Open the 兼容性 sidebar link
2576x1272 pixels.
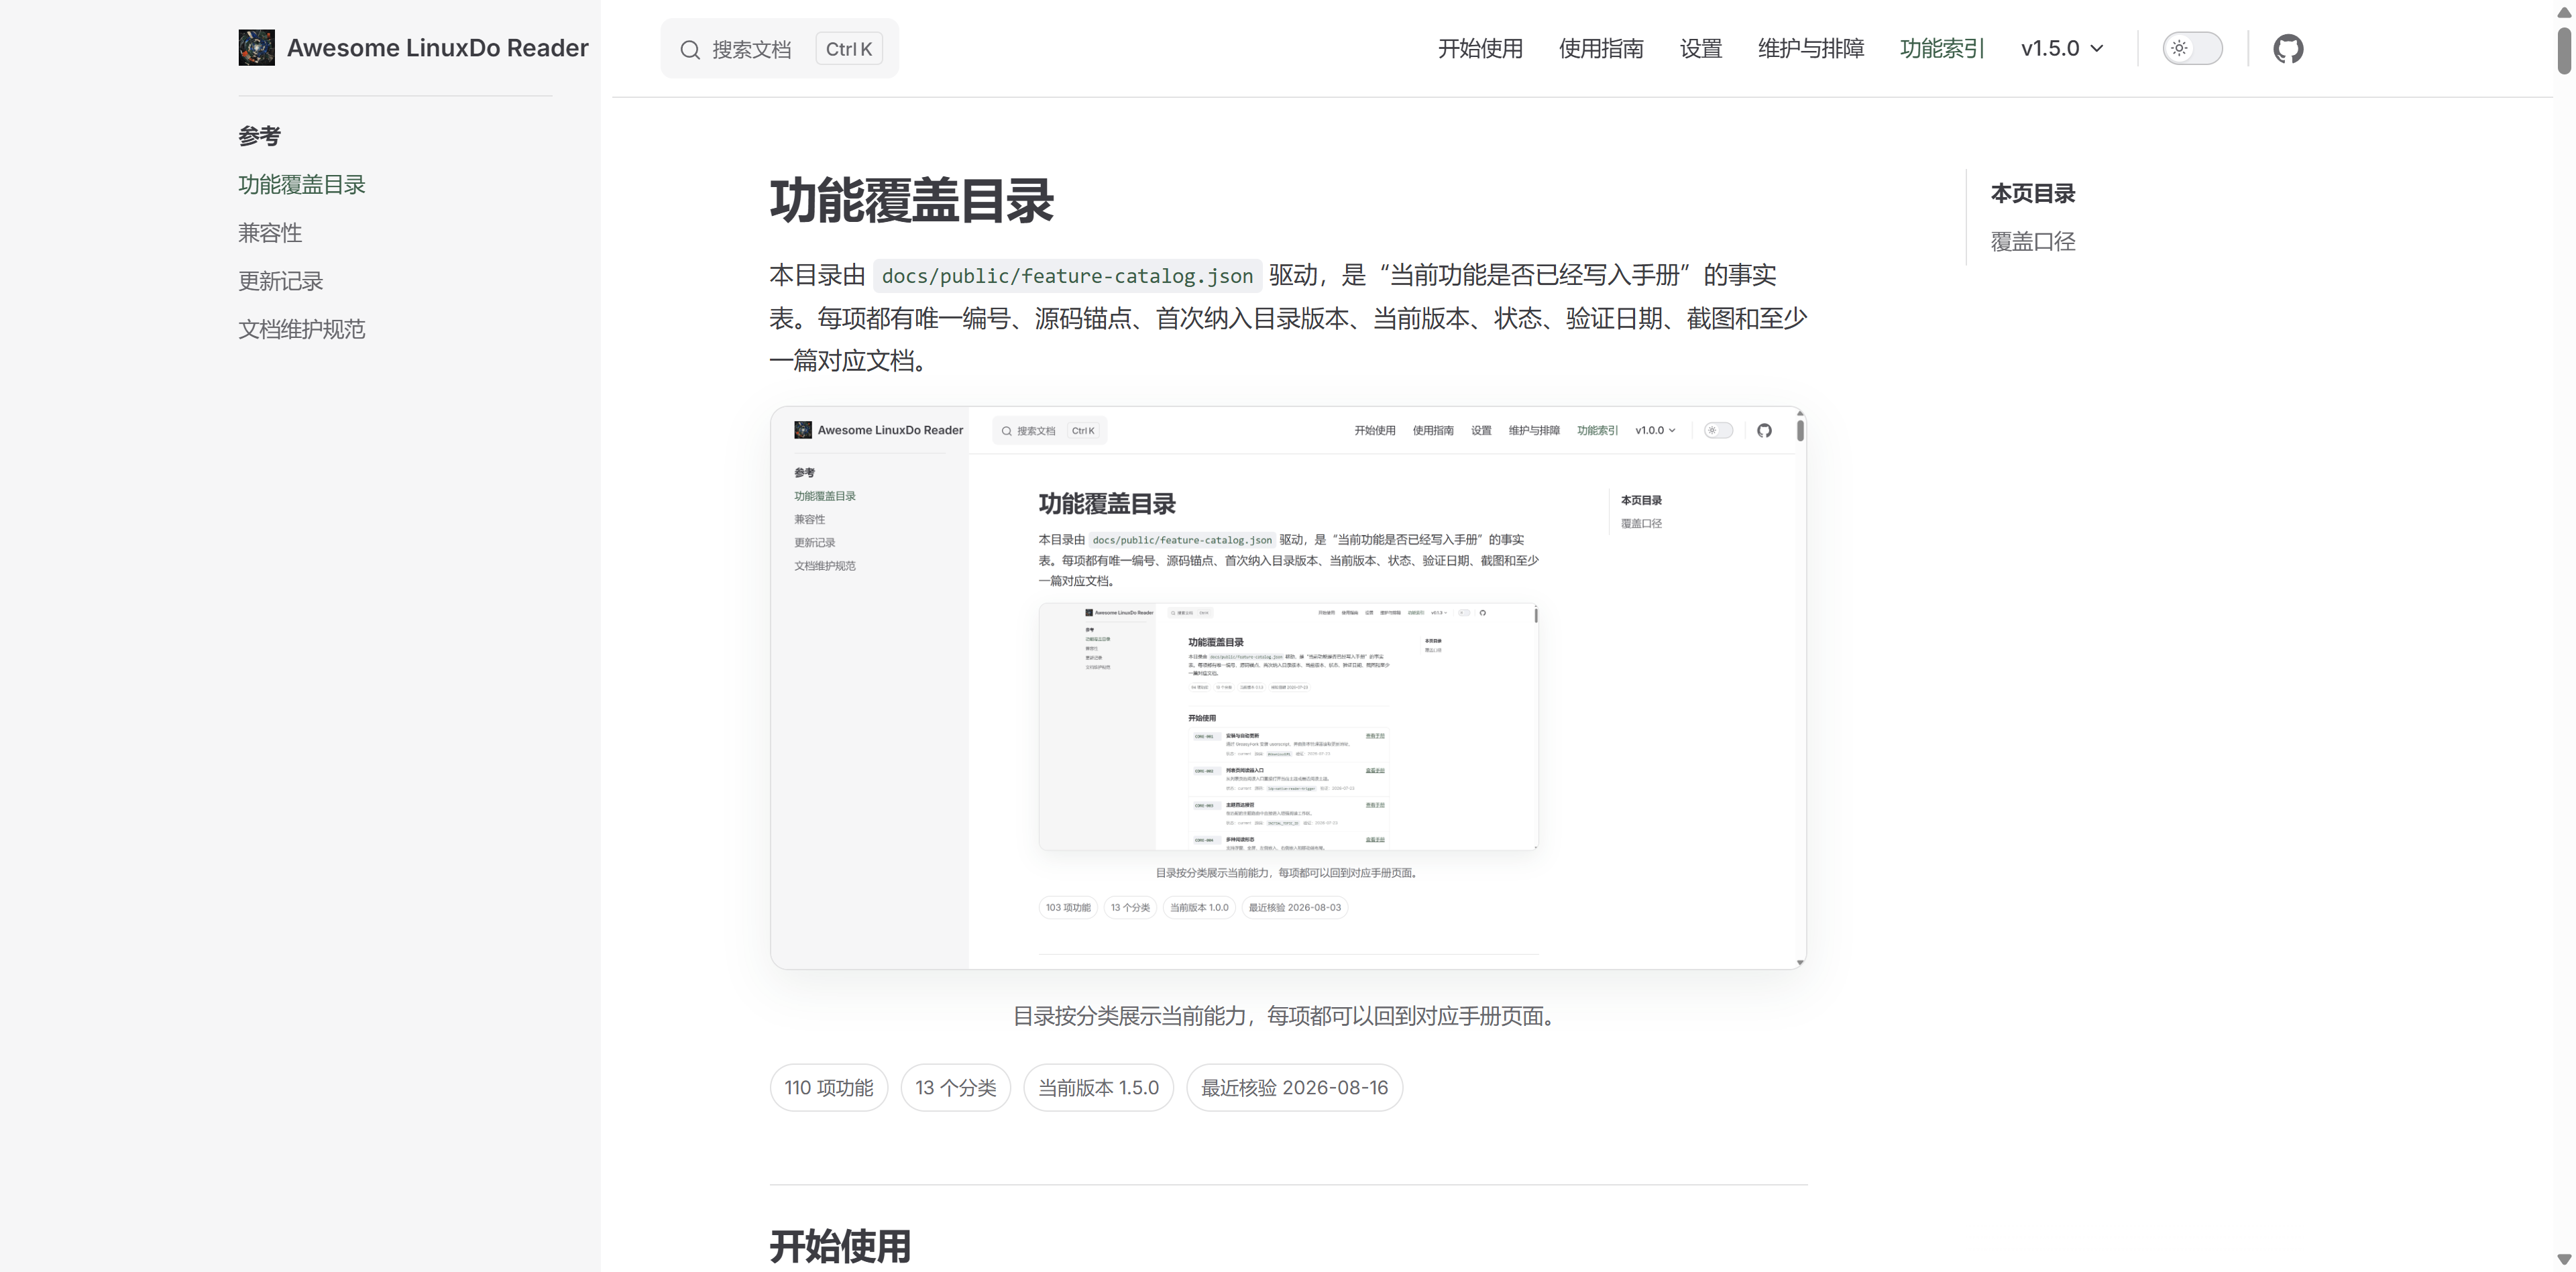tap(270, 233)
